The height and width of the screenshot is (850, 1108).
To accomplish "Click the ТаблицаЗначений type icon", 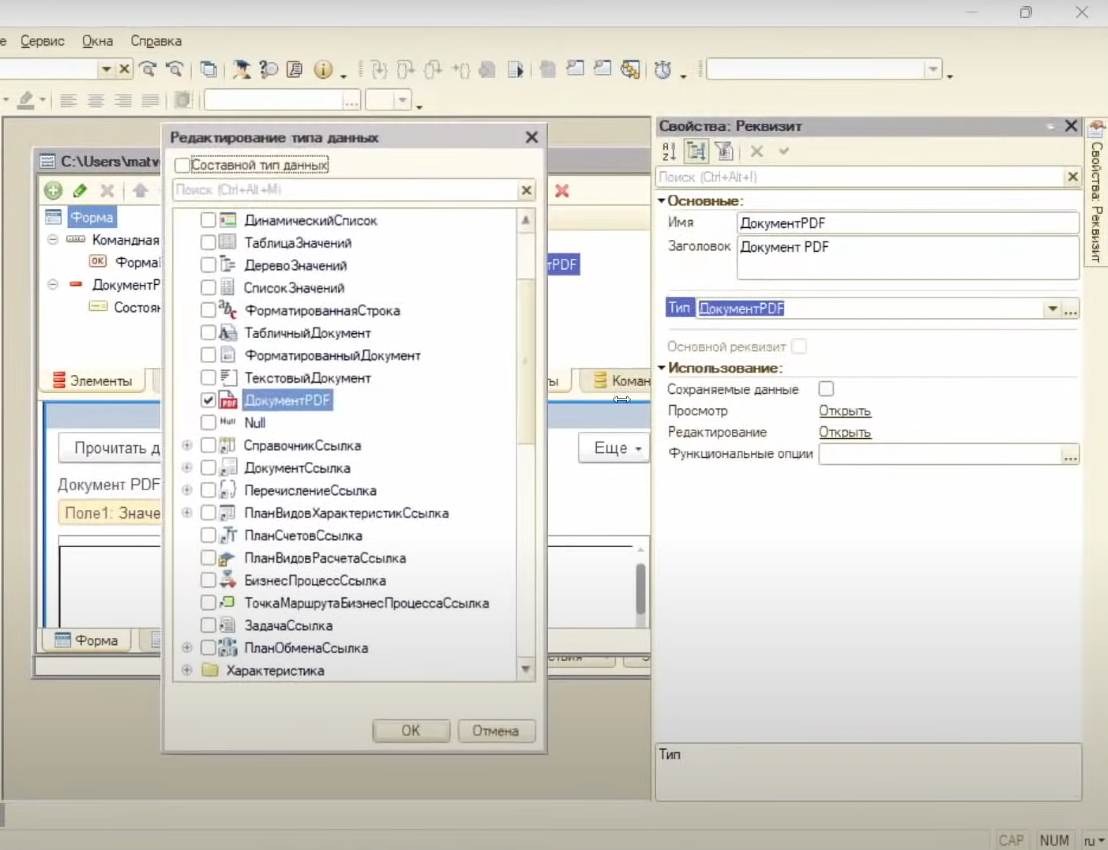I will [x=228, y=243].
